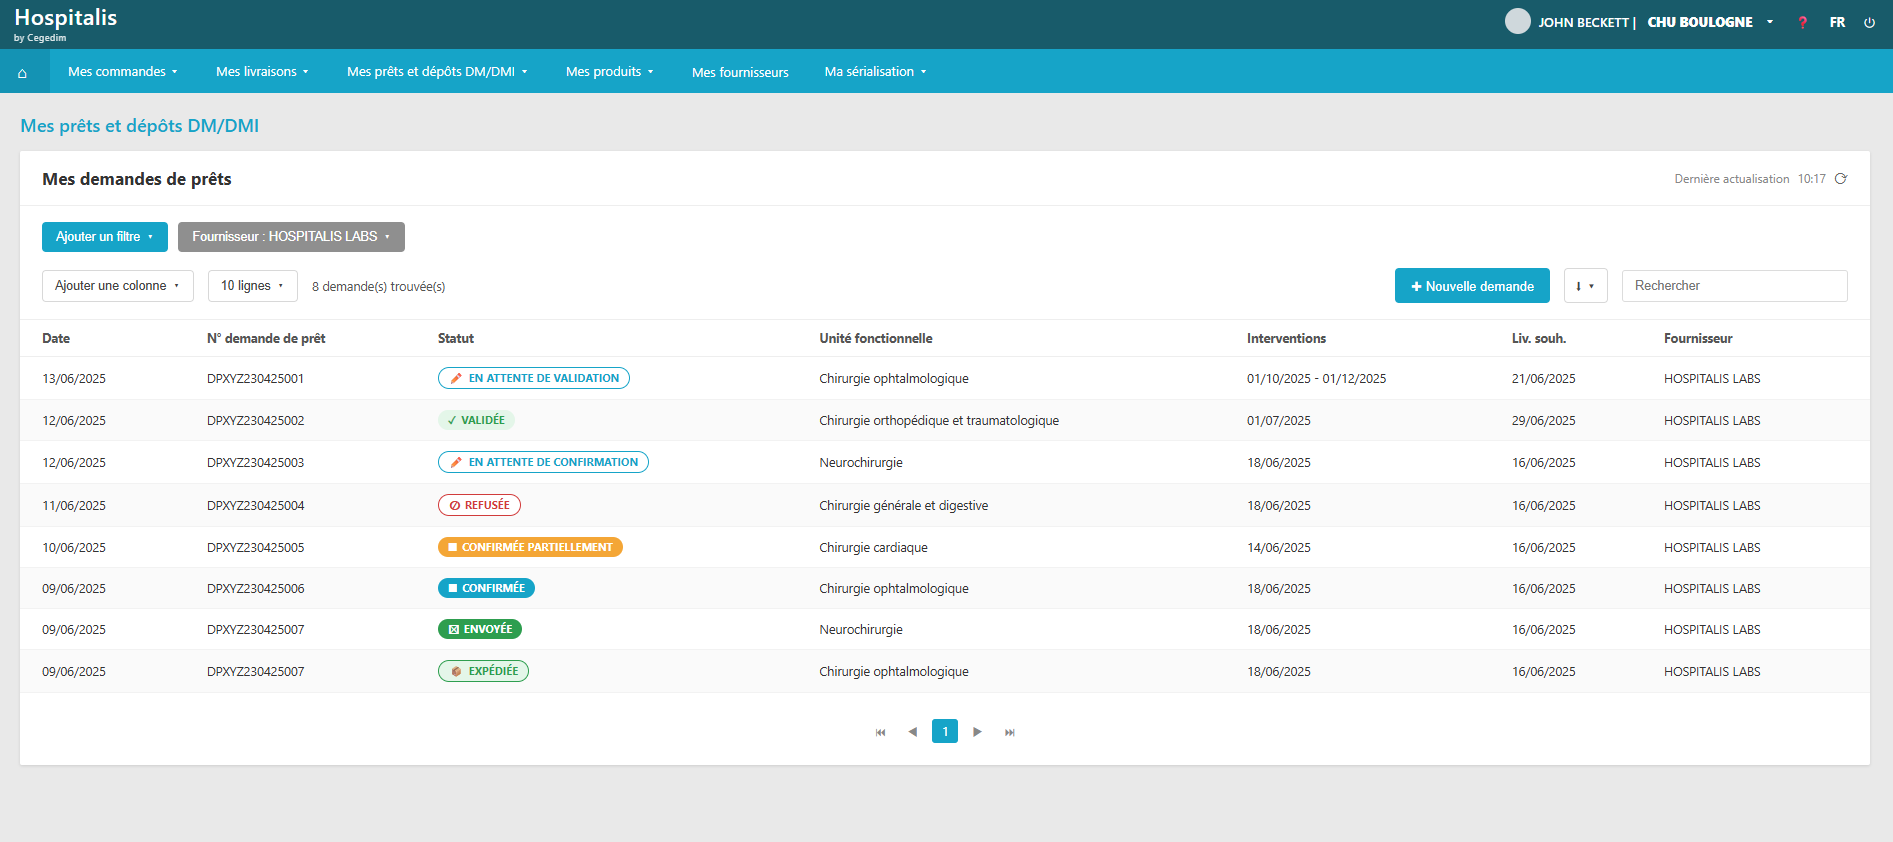
Task: Click the Nouvelle demande button
Action: point(1472,286)
